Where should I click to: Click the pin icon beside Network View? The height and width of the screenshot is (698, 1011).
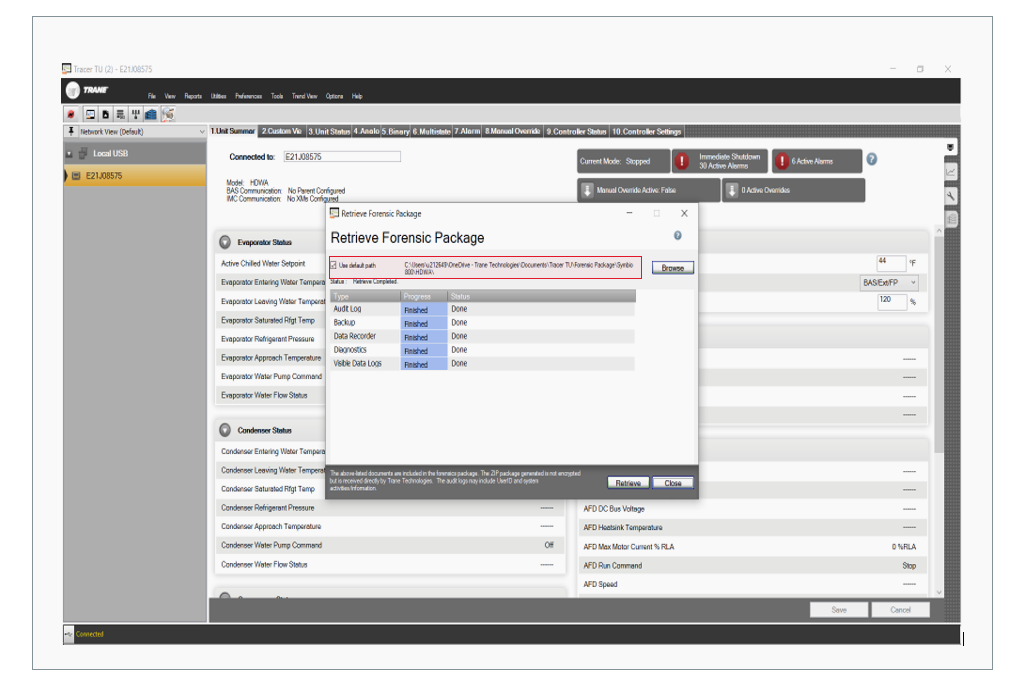coord(71,131)
